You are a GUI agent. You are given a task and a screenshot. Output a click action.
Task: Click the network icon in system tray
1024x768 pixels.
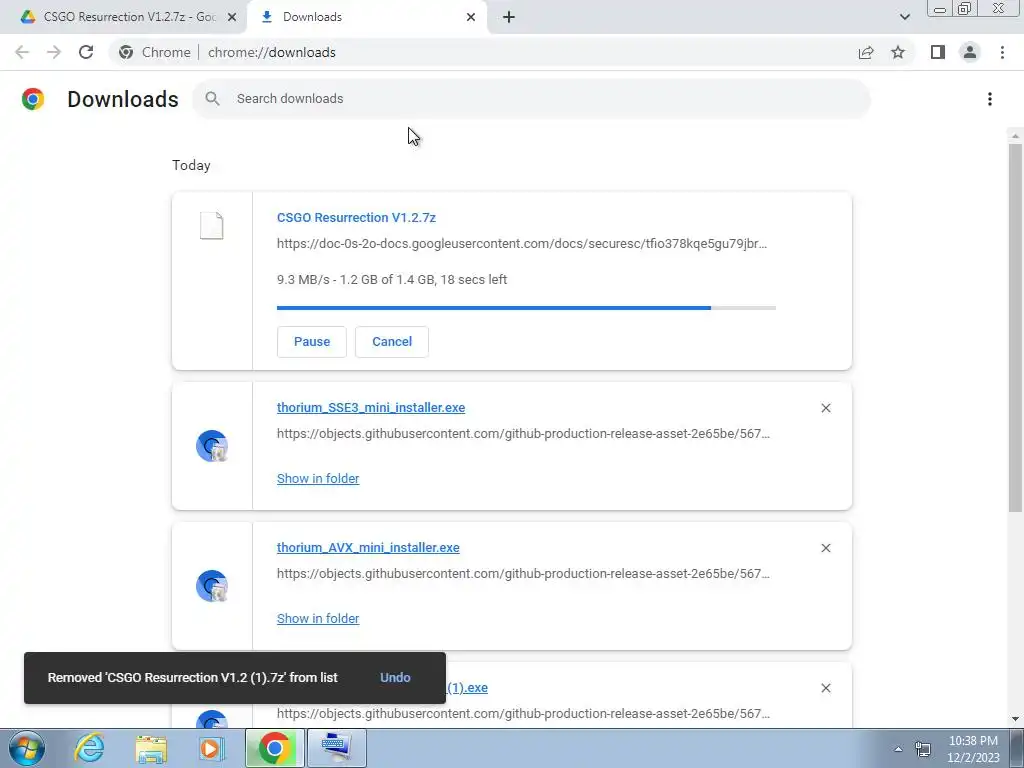click(x=923, y=749)
